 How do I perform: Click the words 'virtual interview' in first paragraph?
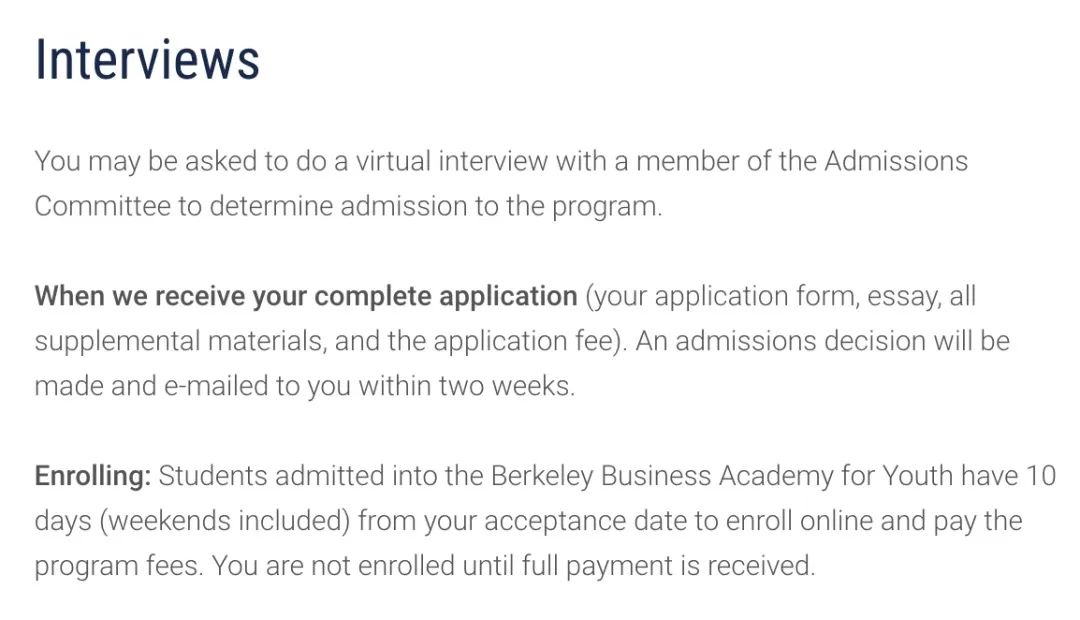(451, 161)
